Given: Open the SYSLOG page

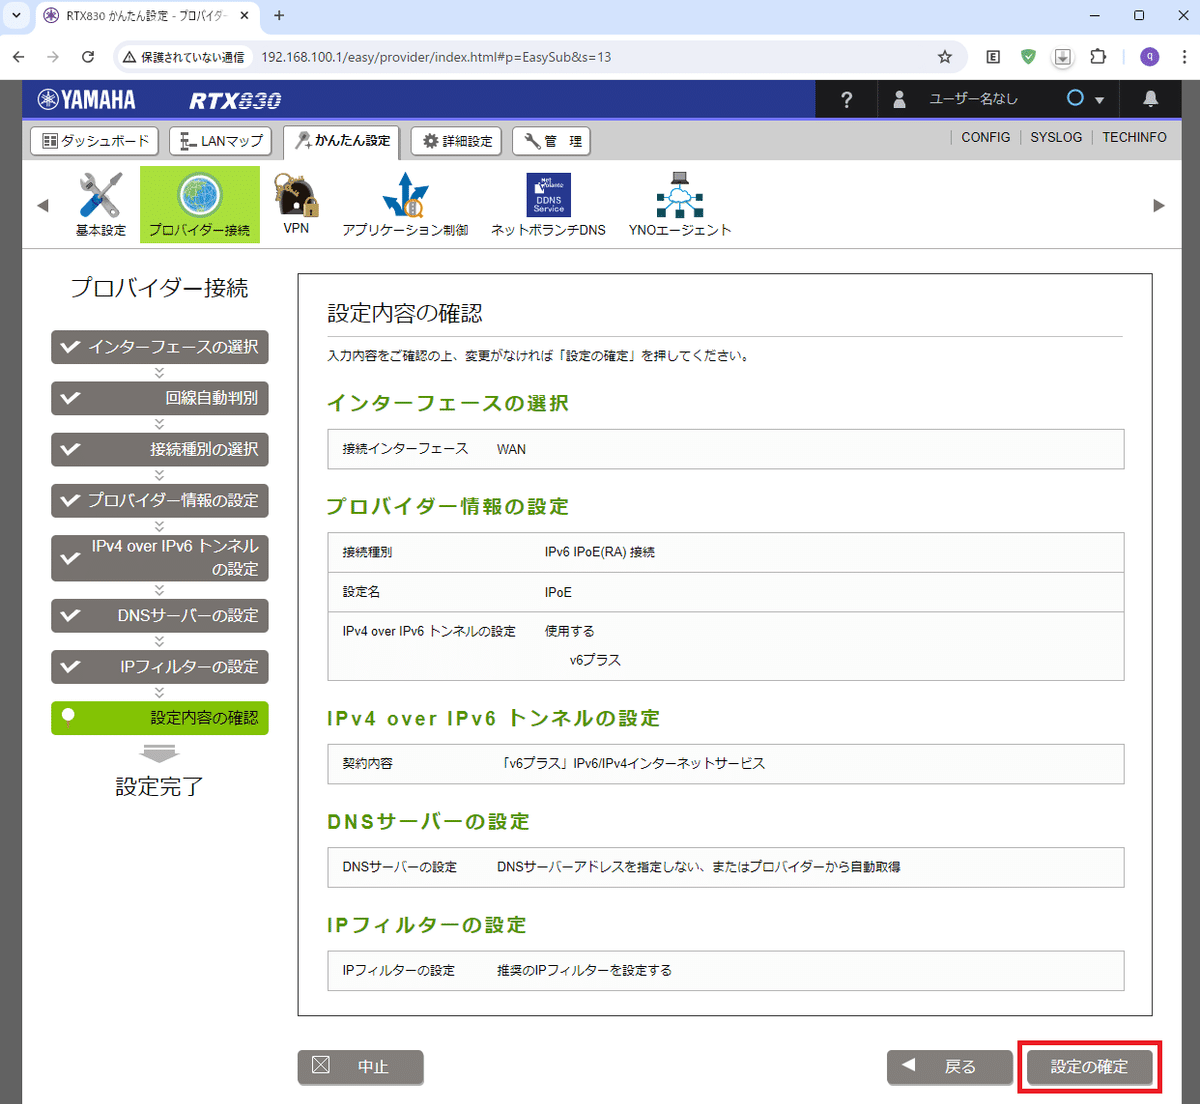Looking at the screenshot, I should [1056, 137].
